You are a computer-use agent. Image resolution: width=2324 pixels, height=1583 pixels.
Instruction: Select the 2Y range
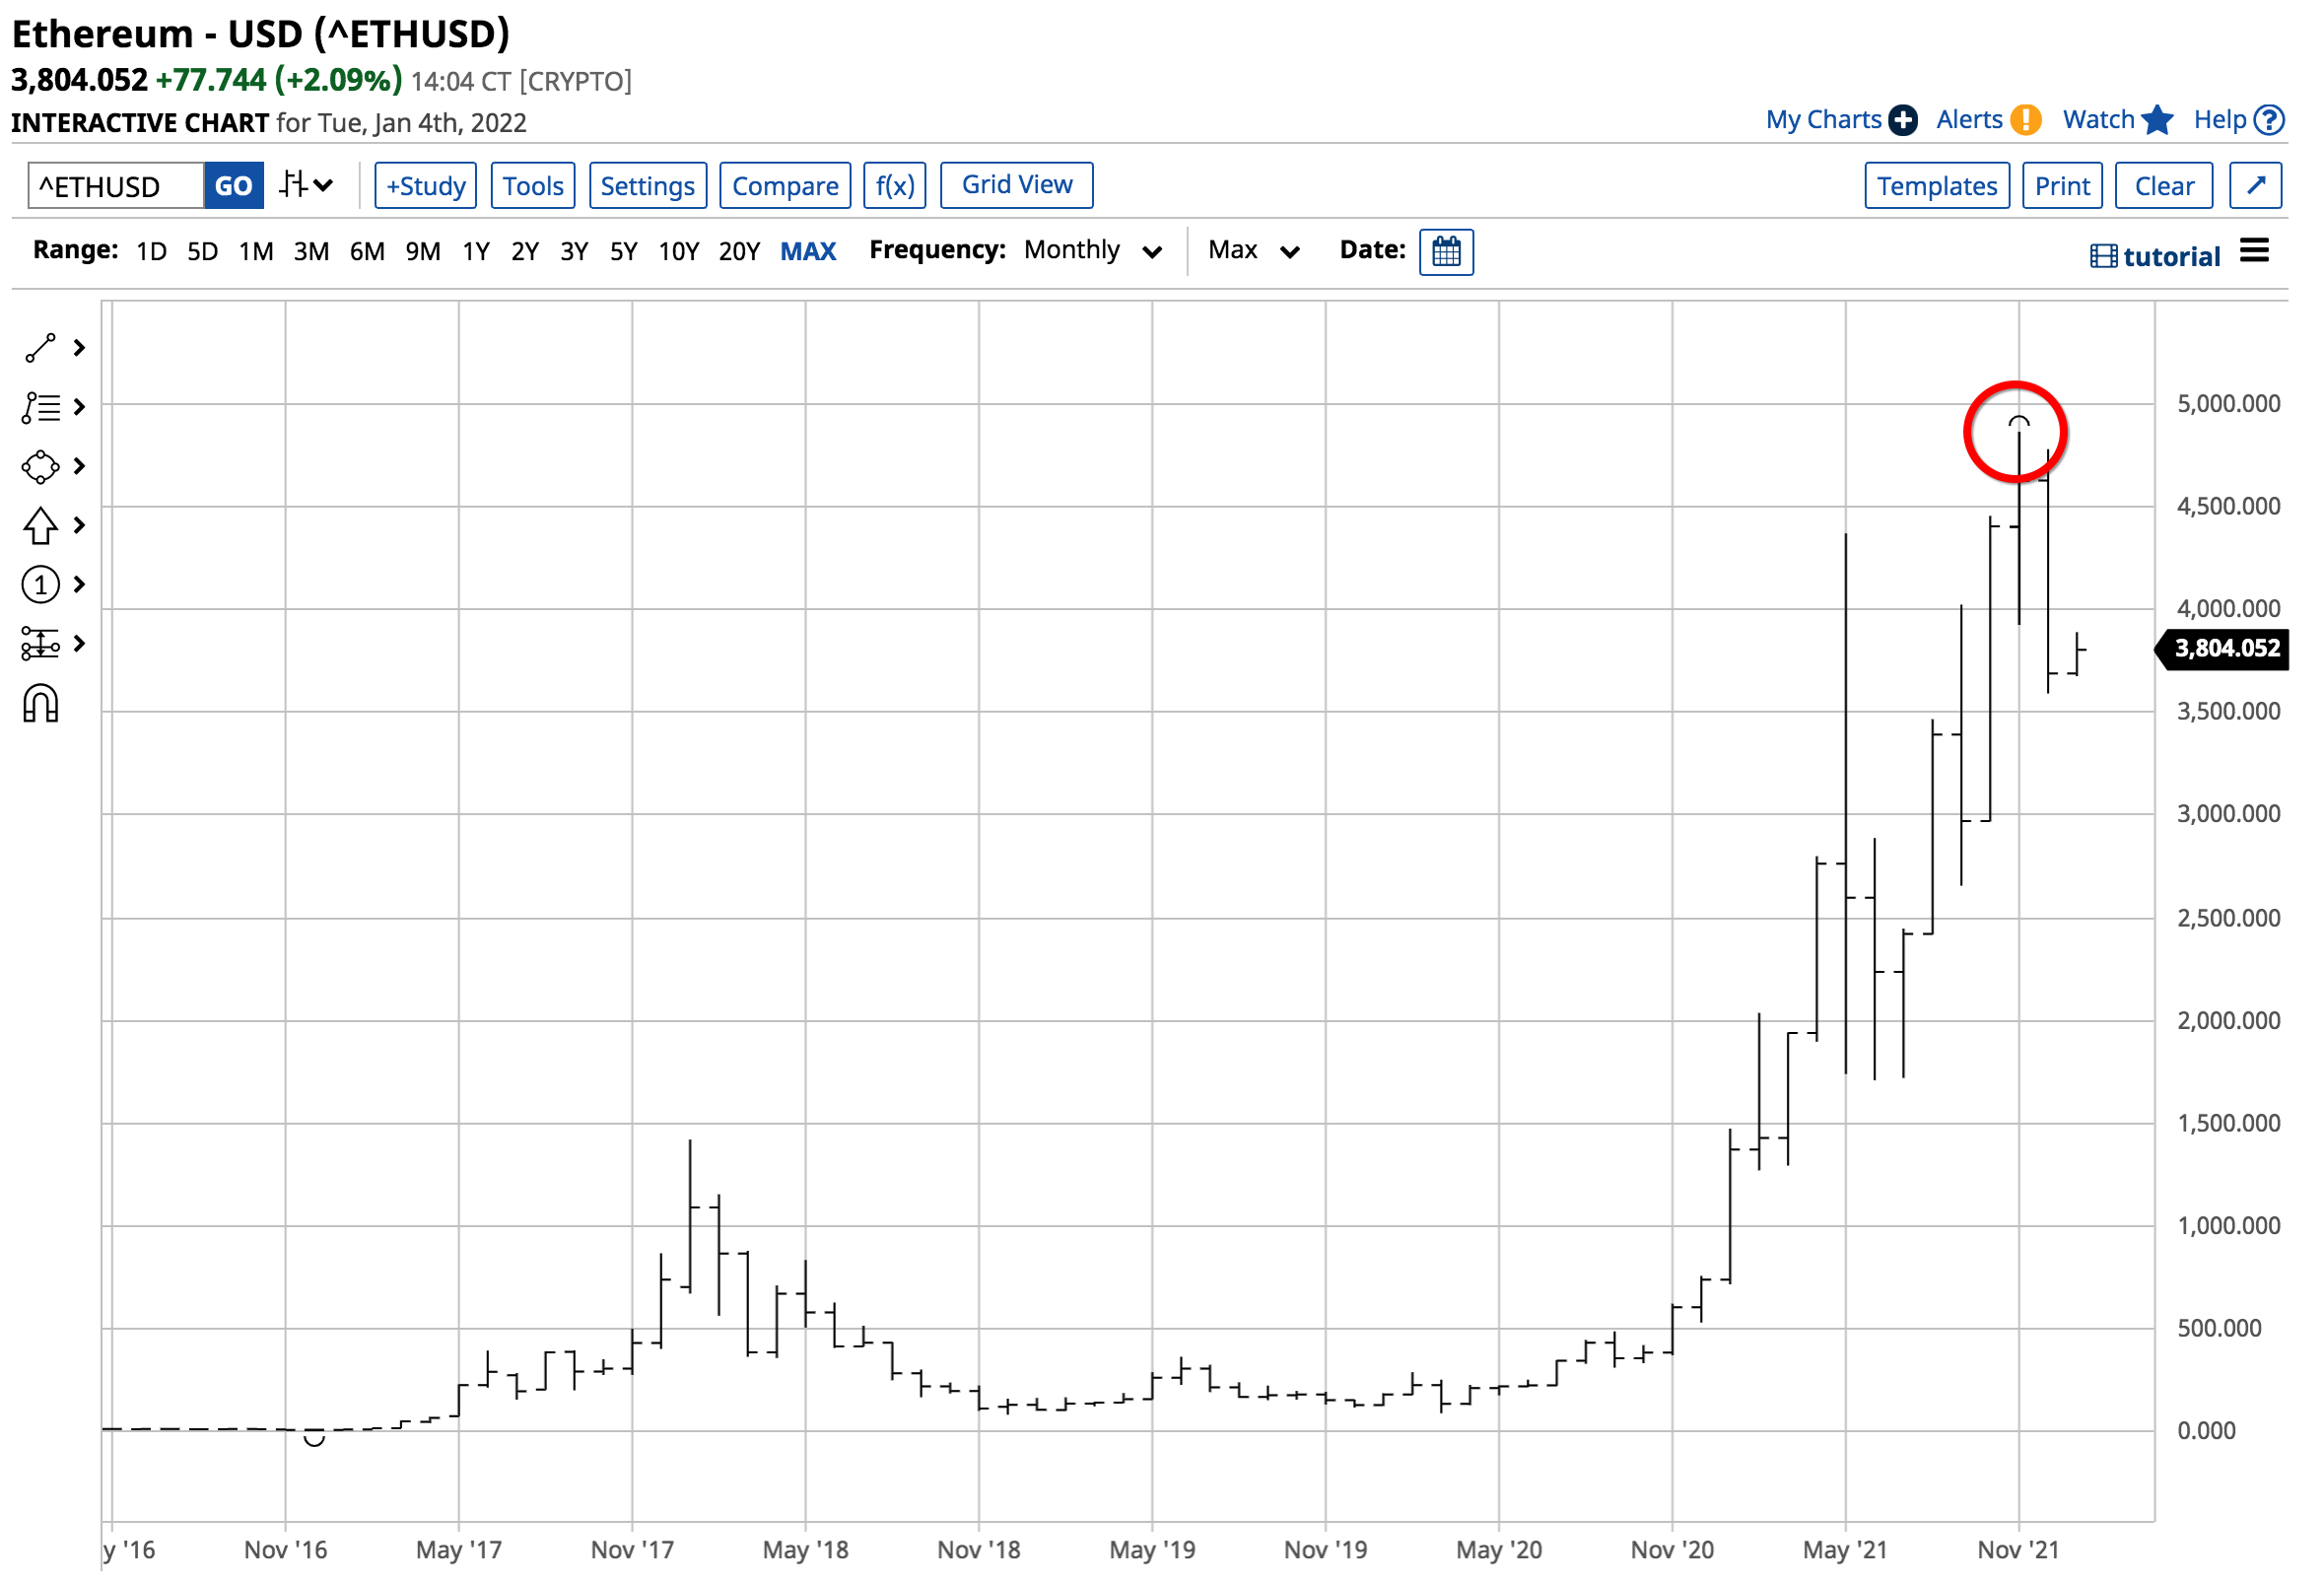(x=526, y=252)
